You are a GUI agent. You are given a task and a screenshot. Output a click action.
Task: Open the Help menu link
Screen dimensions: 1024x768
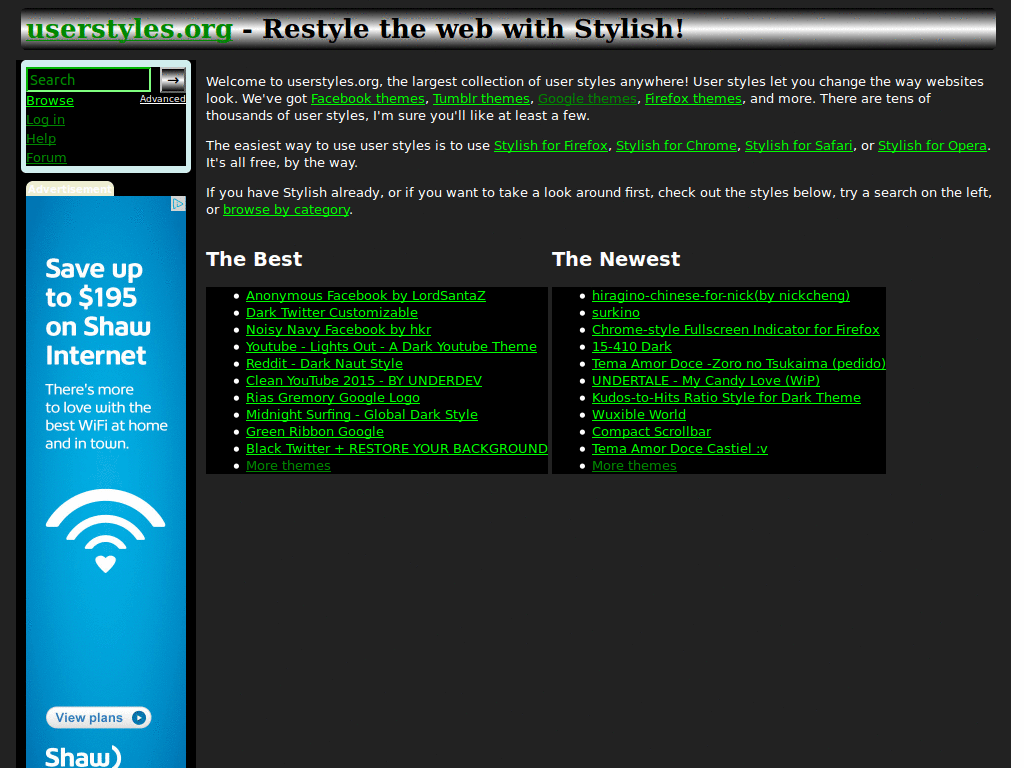41,138
